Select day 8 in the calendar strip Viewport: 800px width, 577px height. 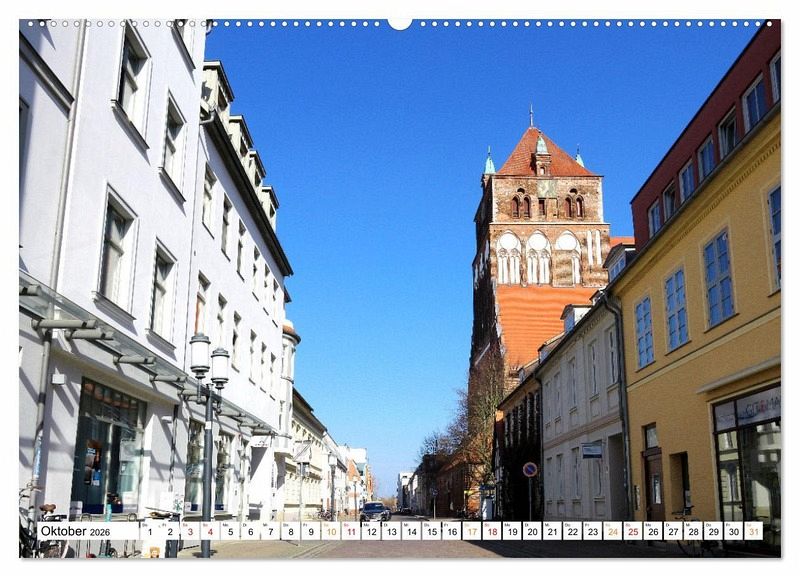coord(291,531)
